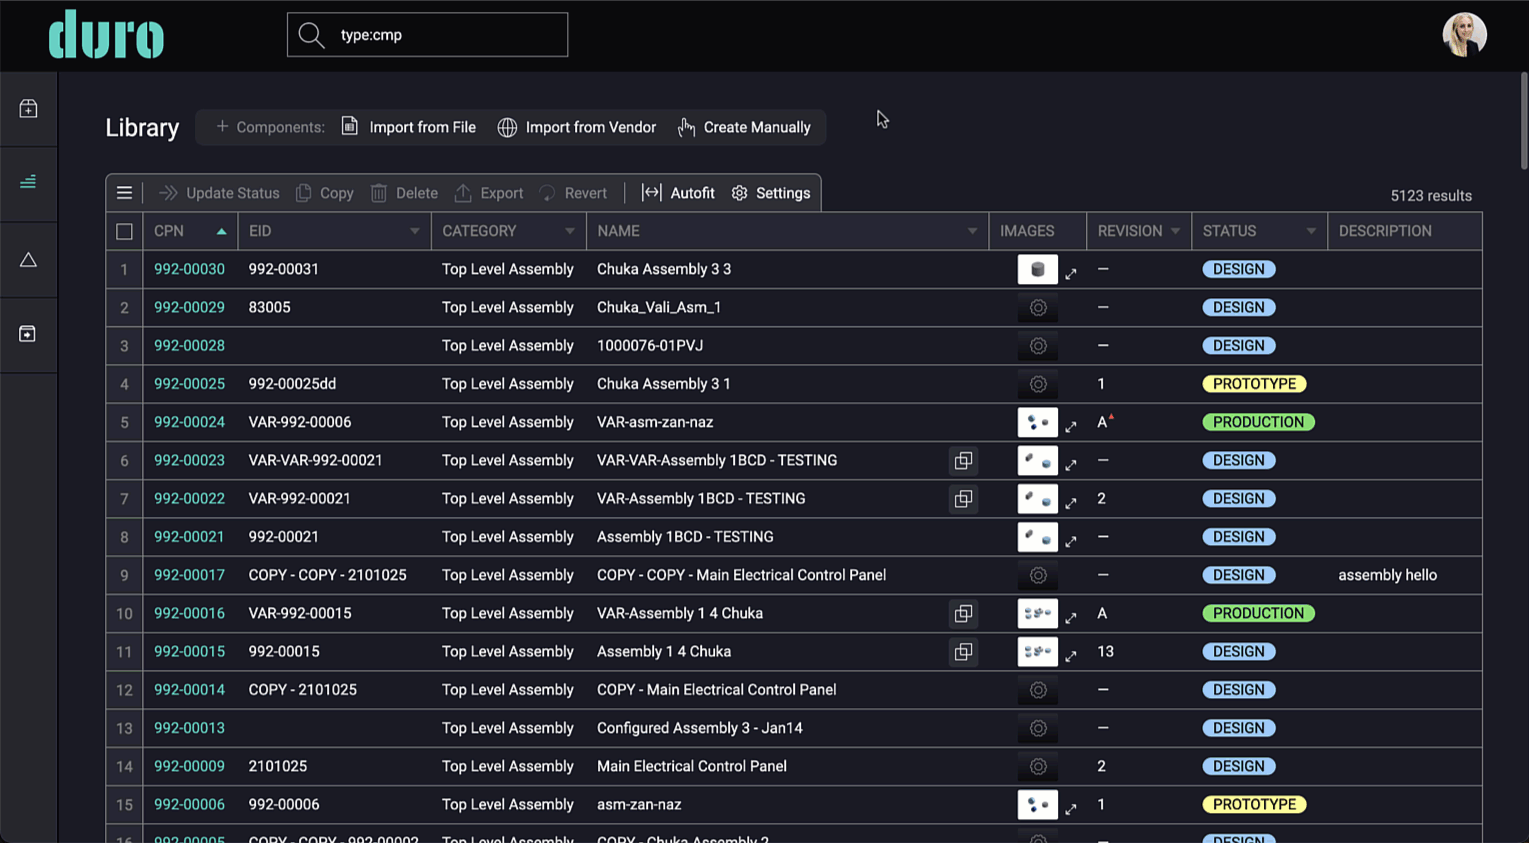Image resolution: width=1529 pixels, height=843 pixels.
Task: Choose Import from File
Action: tap(408, 127)
